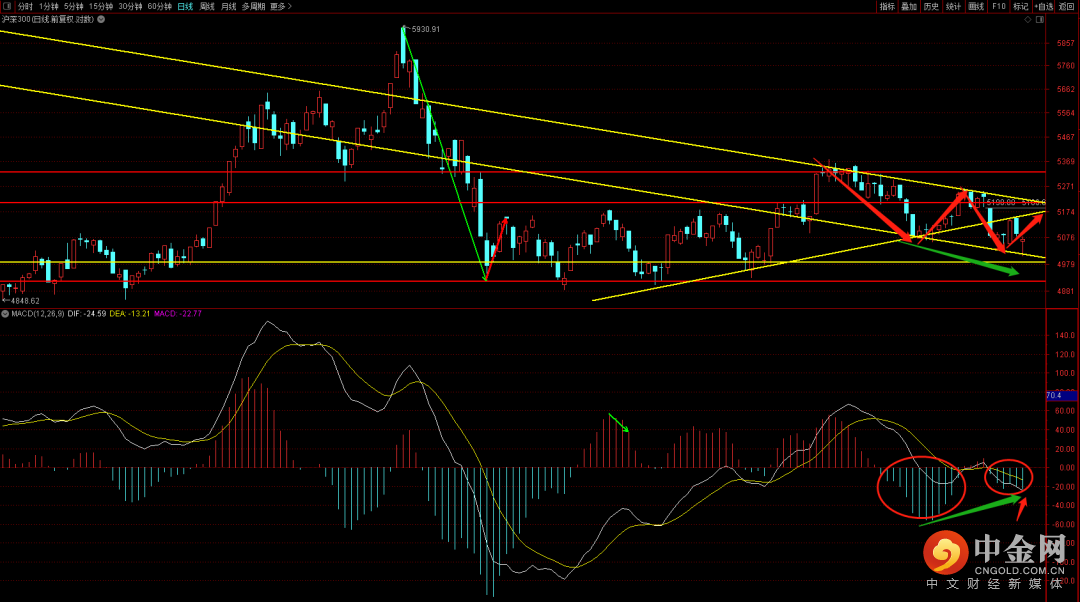
Task: Add to watchlist with +自选
Action: coord(1044,6)
